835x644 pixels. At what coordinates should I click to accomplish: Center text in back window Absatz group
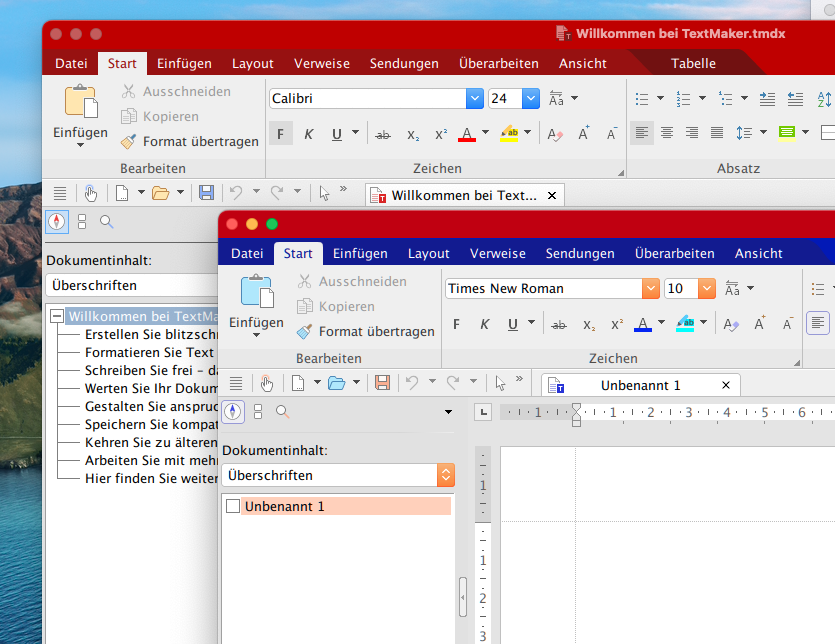click(x=667, y=133)
